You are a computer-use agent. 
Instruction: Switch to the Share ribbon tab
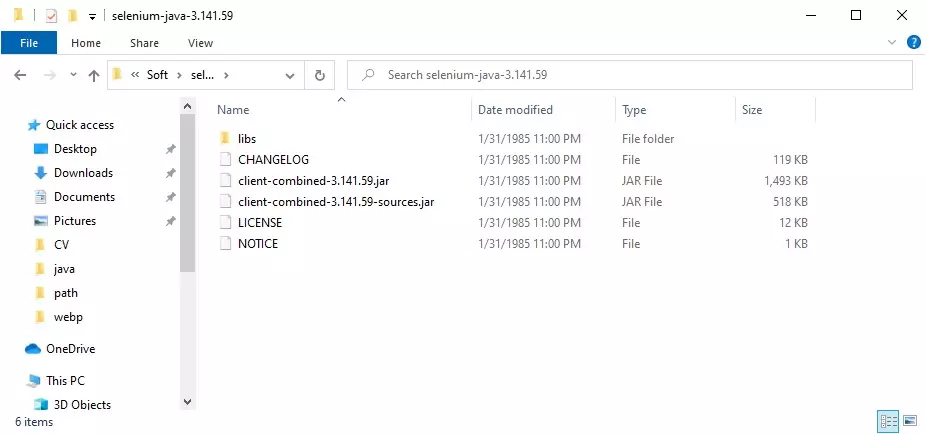pyautogui.click(x=144, y=43)
